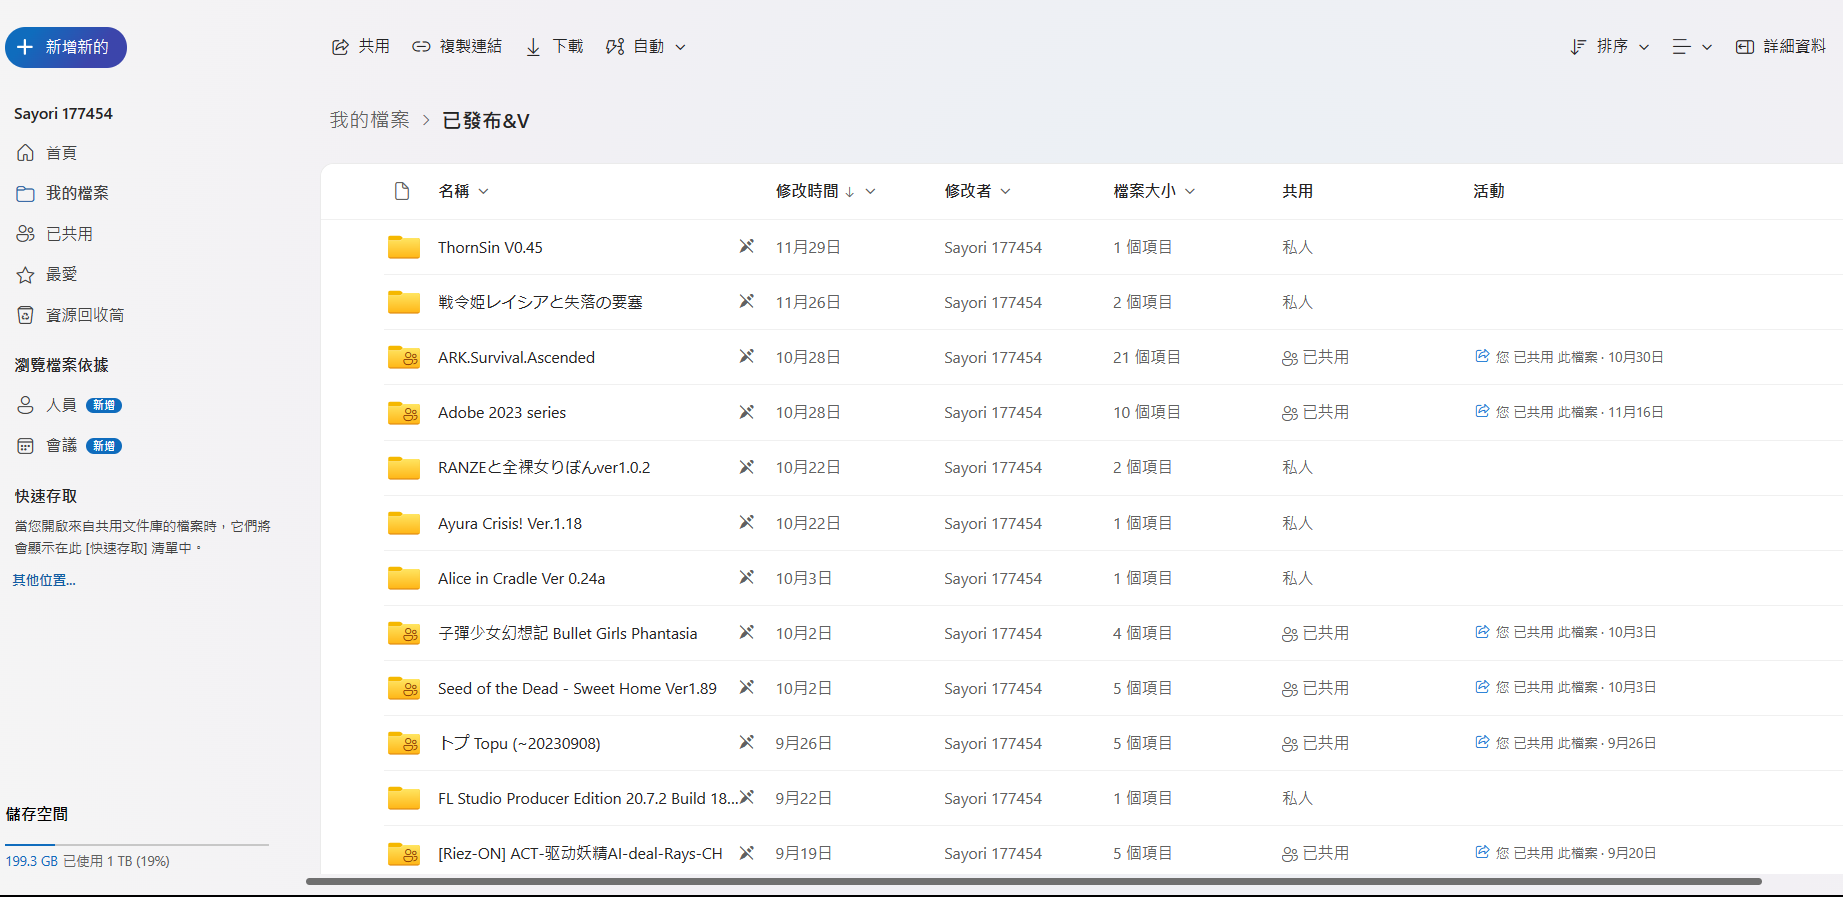Click the share icon in the toolbar
Viewport: 1843px width, 897px height.
[340, 47]
